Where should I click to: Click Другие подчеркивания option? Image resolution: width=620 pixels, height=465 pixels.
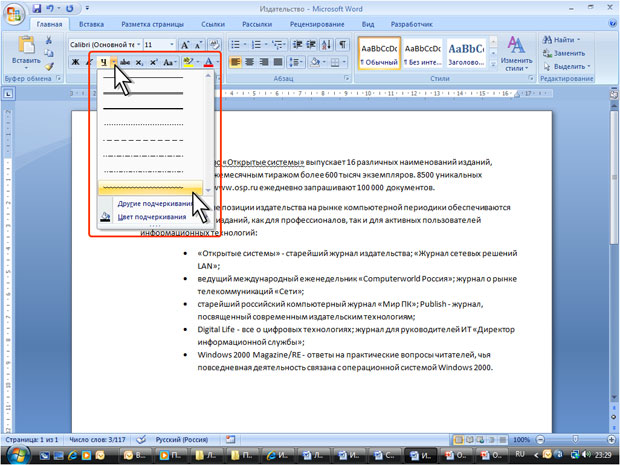[x=155, y=204]
